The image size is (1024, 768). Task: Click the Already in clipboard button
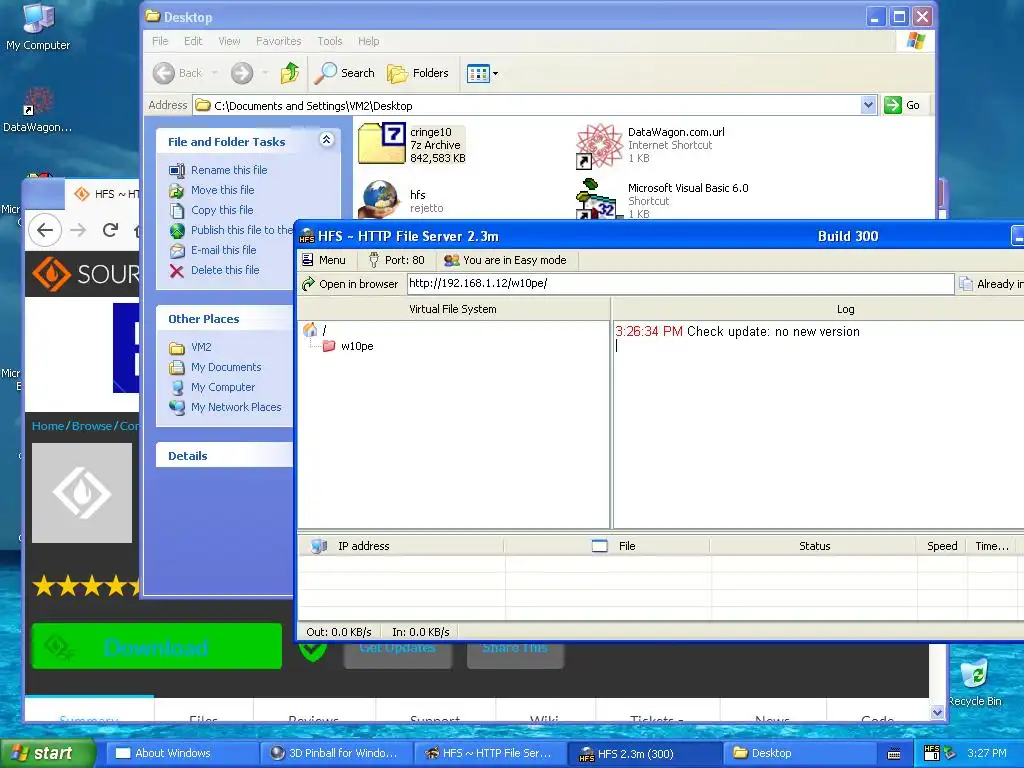point(991,284)
